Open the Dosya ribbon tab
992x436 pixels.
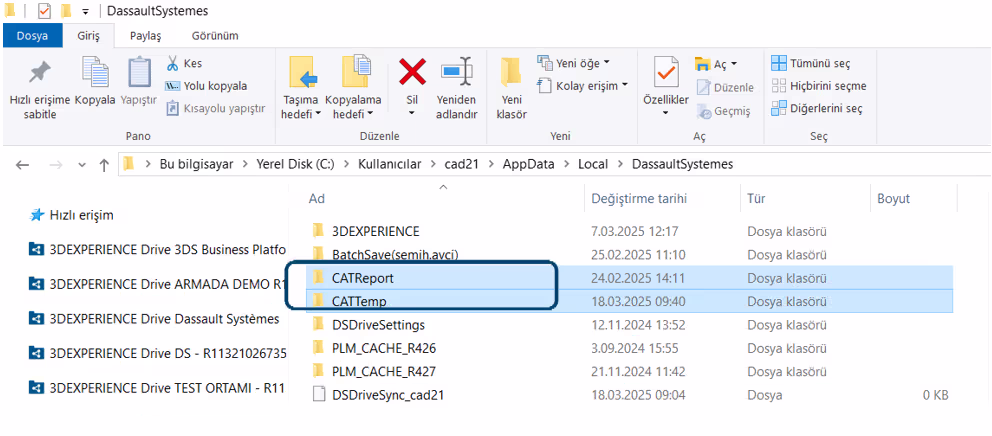32,36
